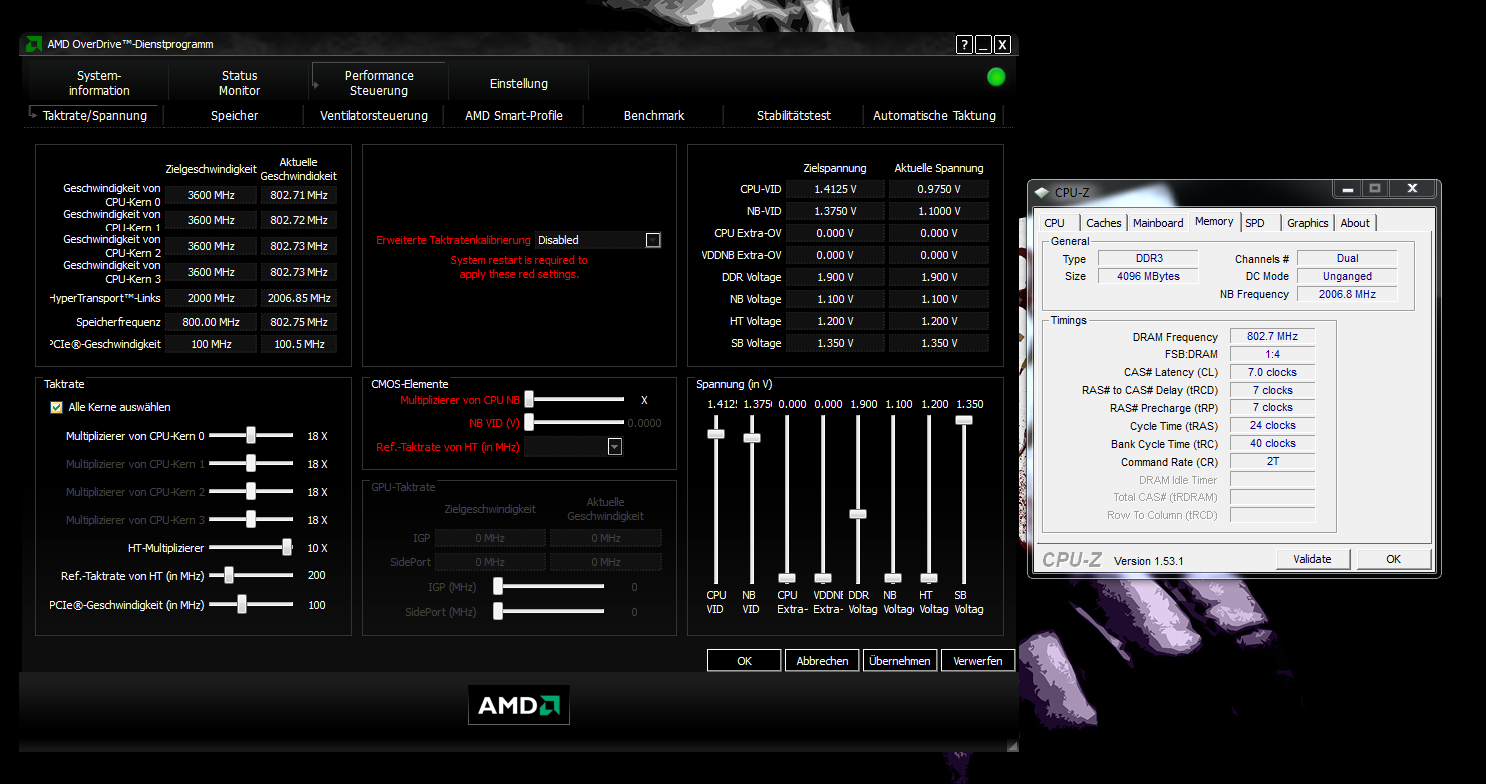The image size is (1486, 784).
Task: Click the AMD logo at bottom
Action: tap(518, 705)
